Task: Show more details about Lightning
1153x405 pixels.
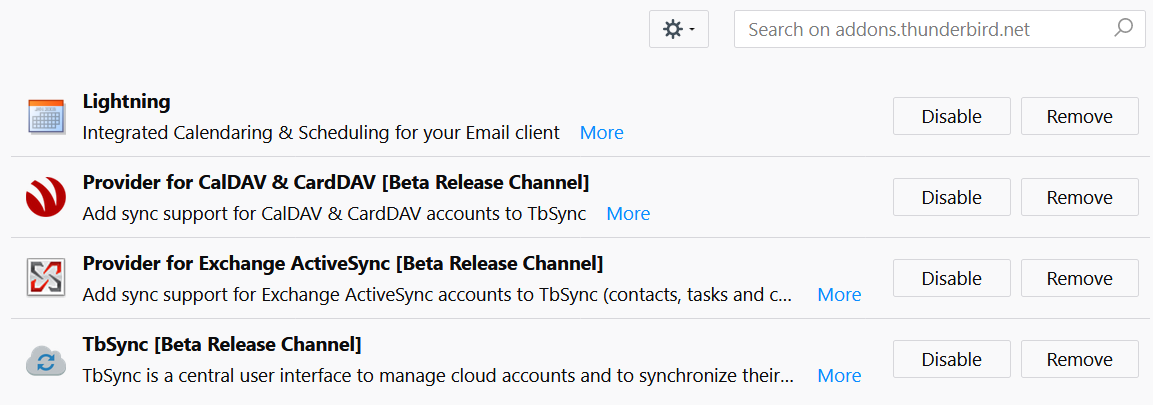Action: 601,132
